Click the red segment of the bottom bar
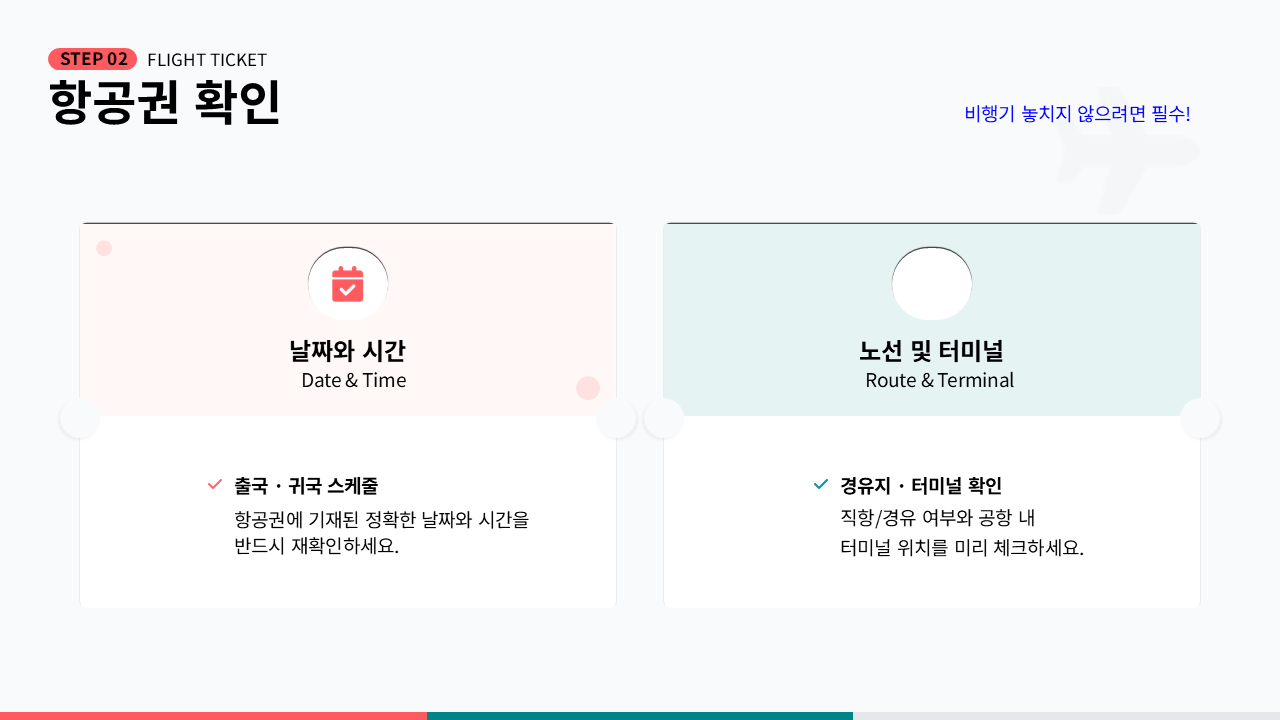This screenshot has height=720, width=1280. 213,715
